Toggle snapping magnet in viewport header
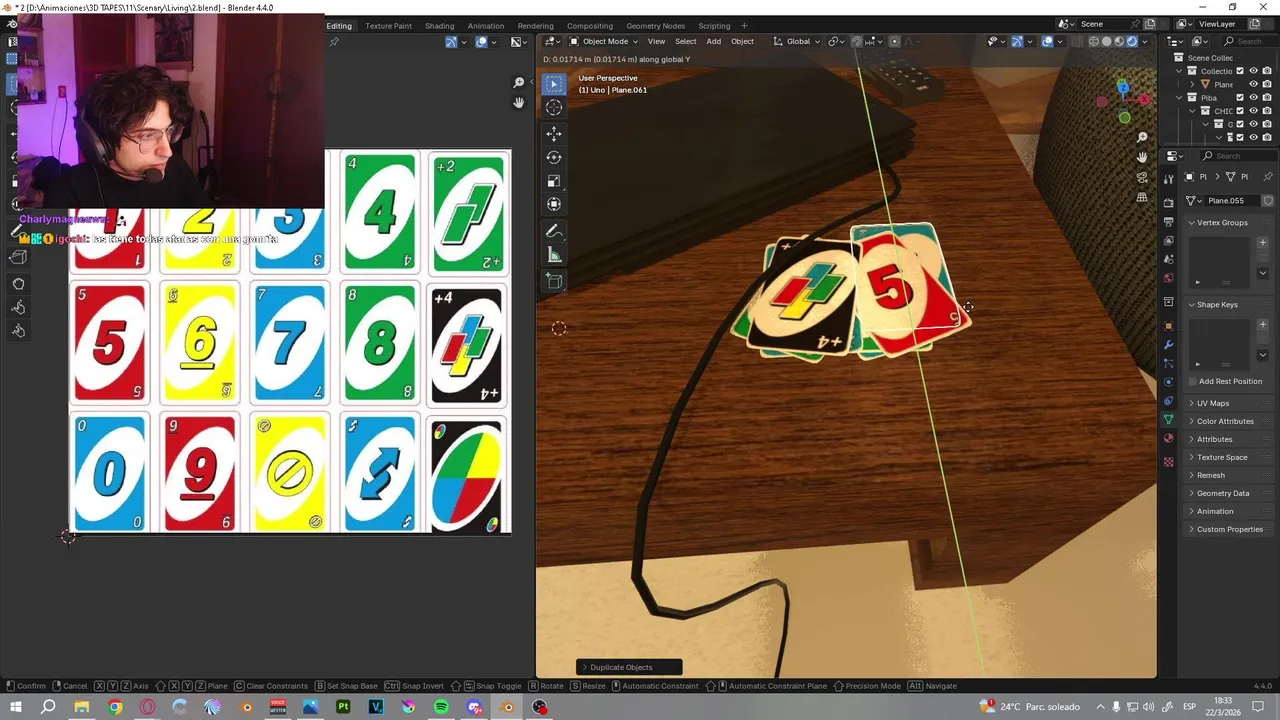 coord(856,41)
